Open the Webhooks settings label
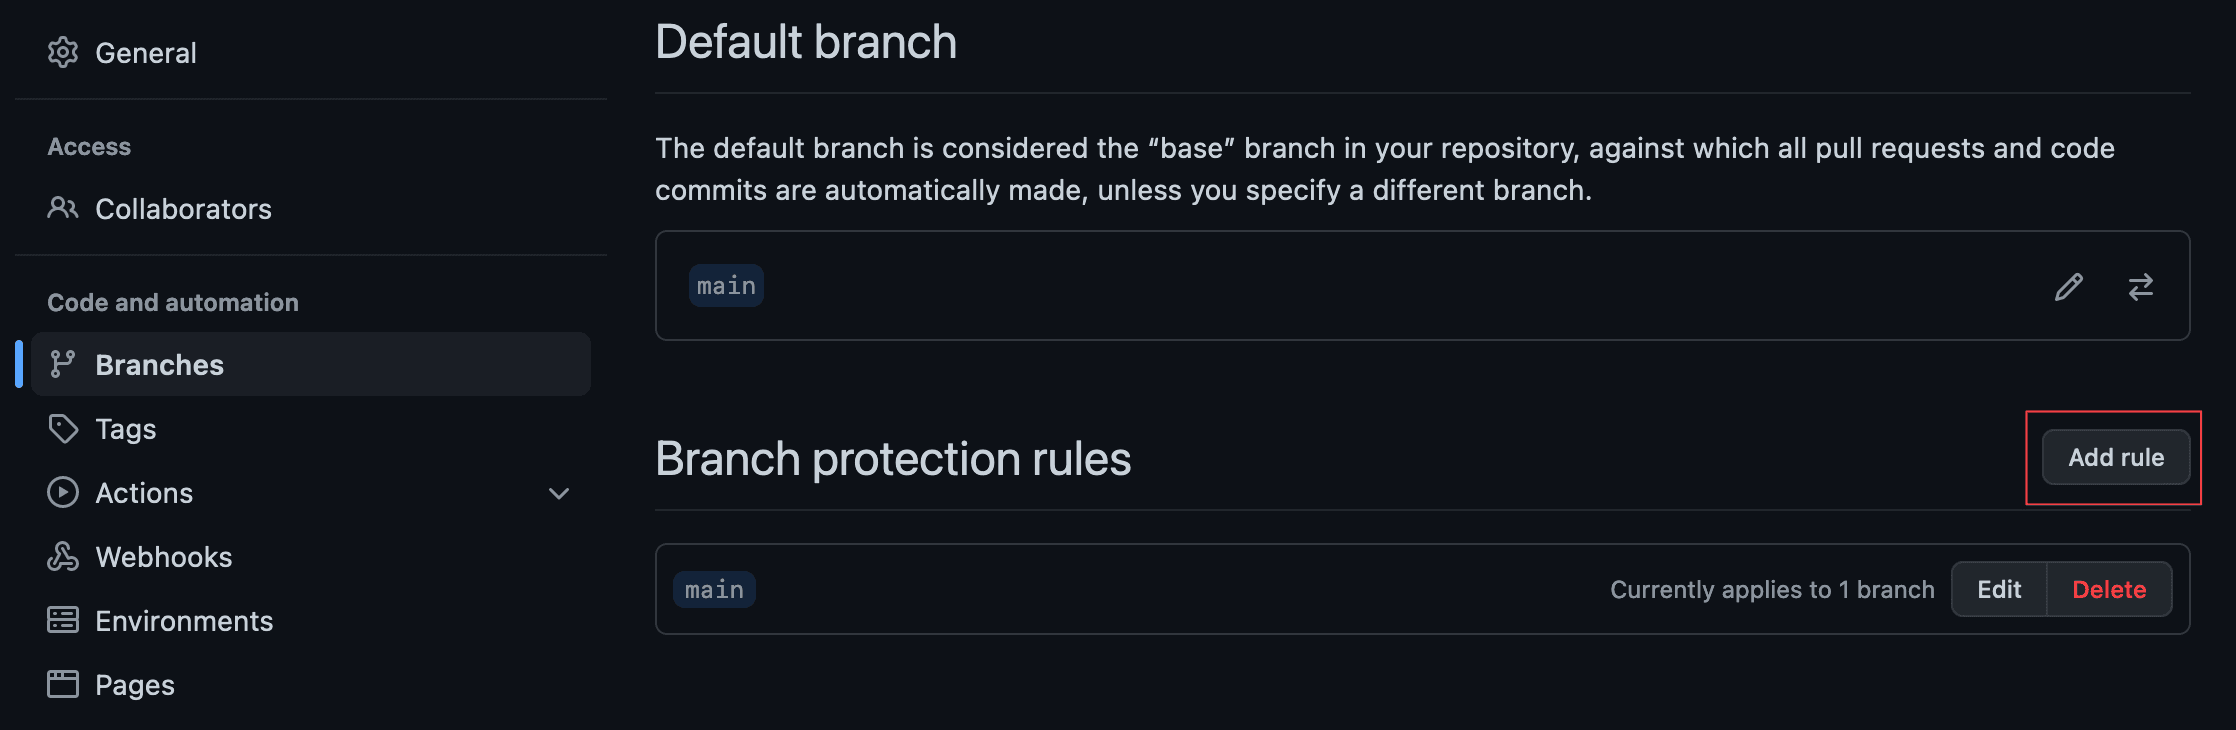This screenshot has height=730, width=2236. 164,557
